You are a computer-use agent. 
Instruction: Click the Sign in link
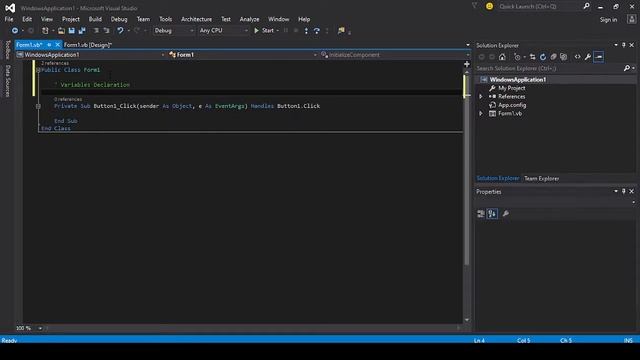pos(608,20)
